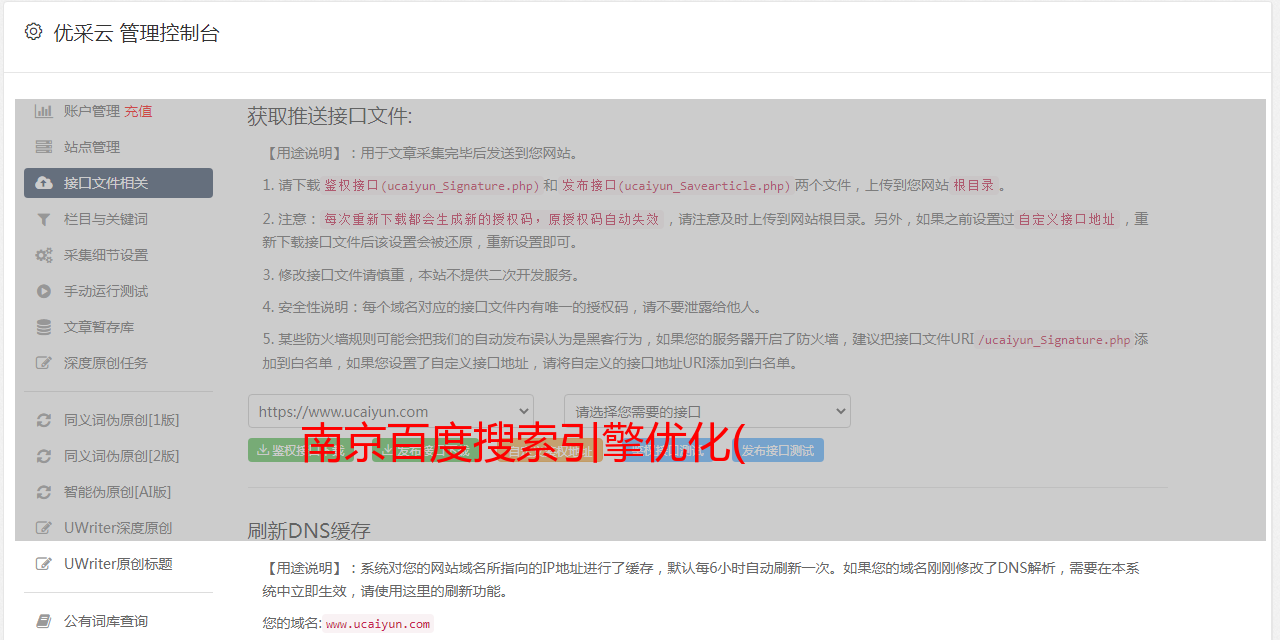The image size is (1280, 640).
Task: Click the 获取推送接口文件 heading
Action: coord(330,116)
